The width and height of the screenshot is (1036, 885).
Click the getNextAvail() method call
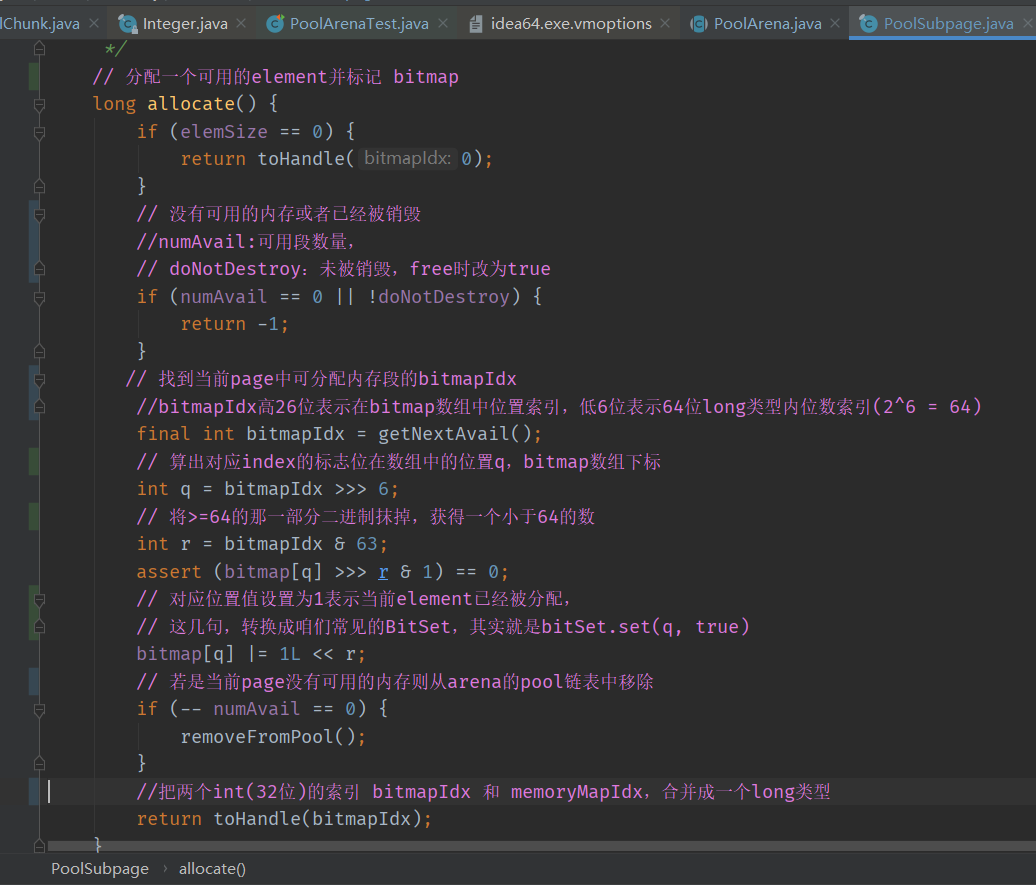(x=455, y=434)
